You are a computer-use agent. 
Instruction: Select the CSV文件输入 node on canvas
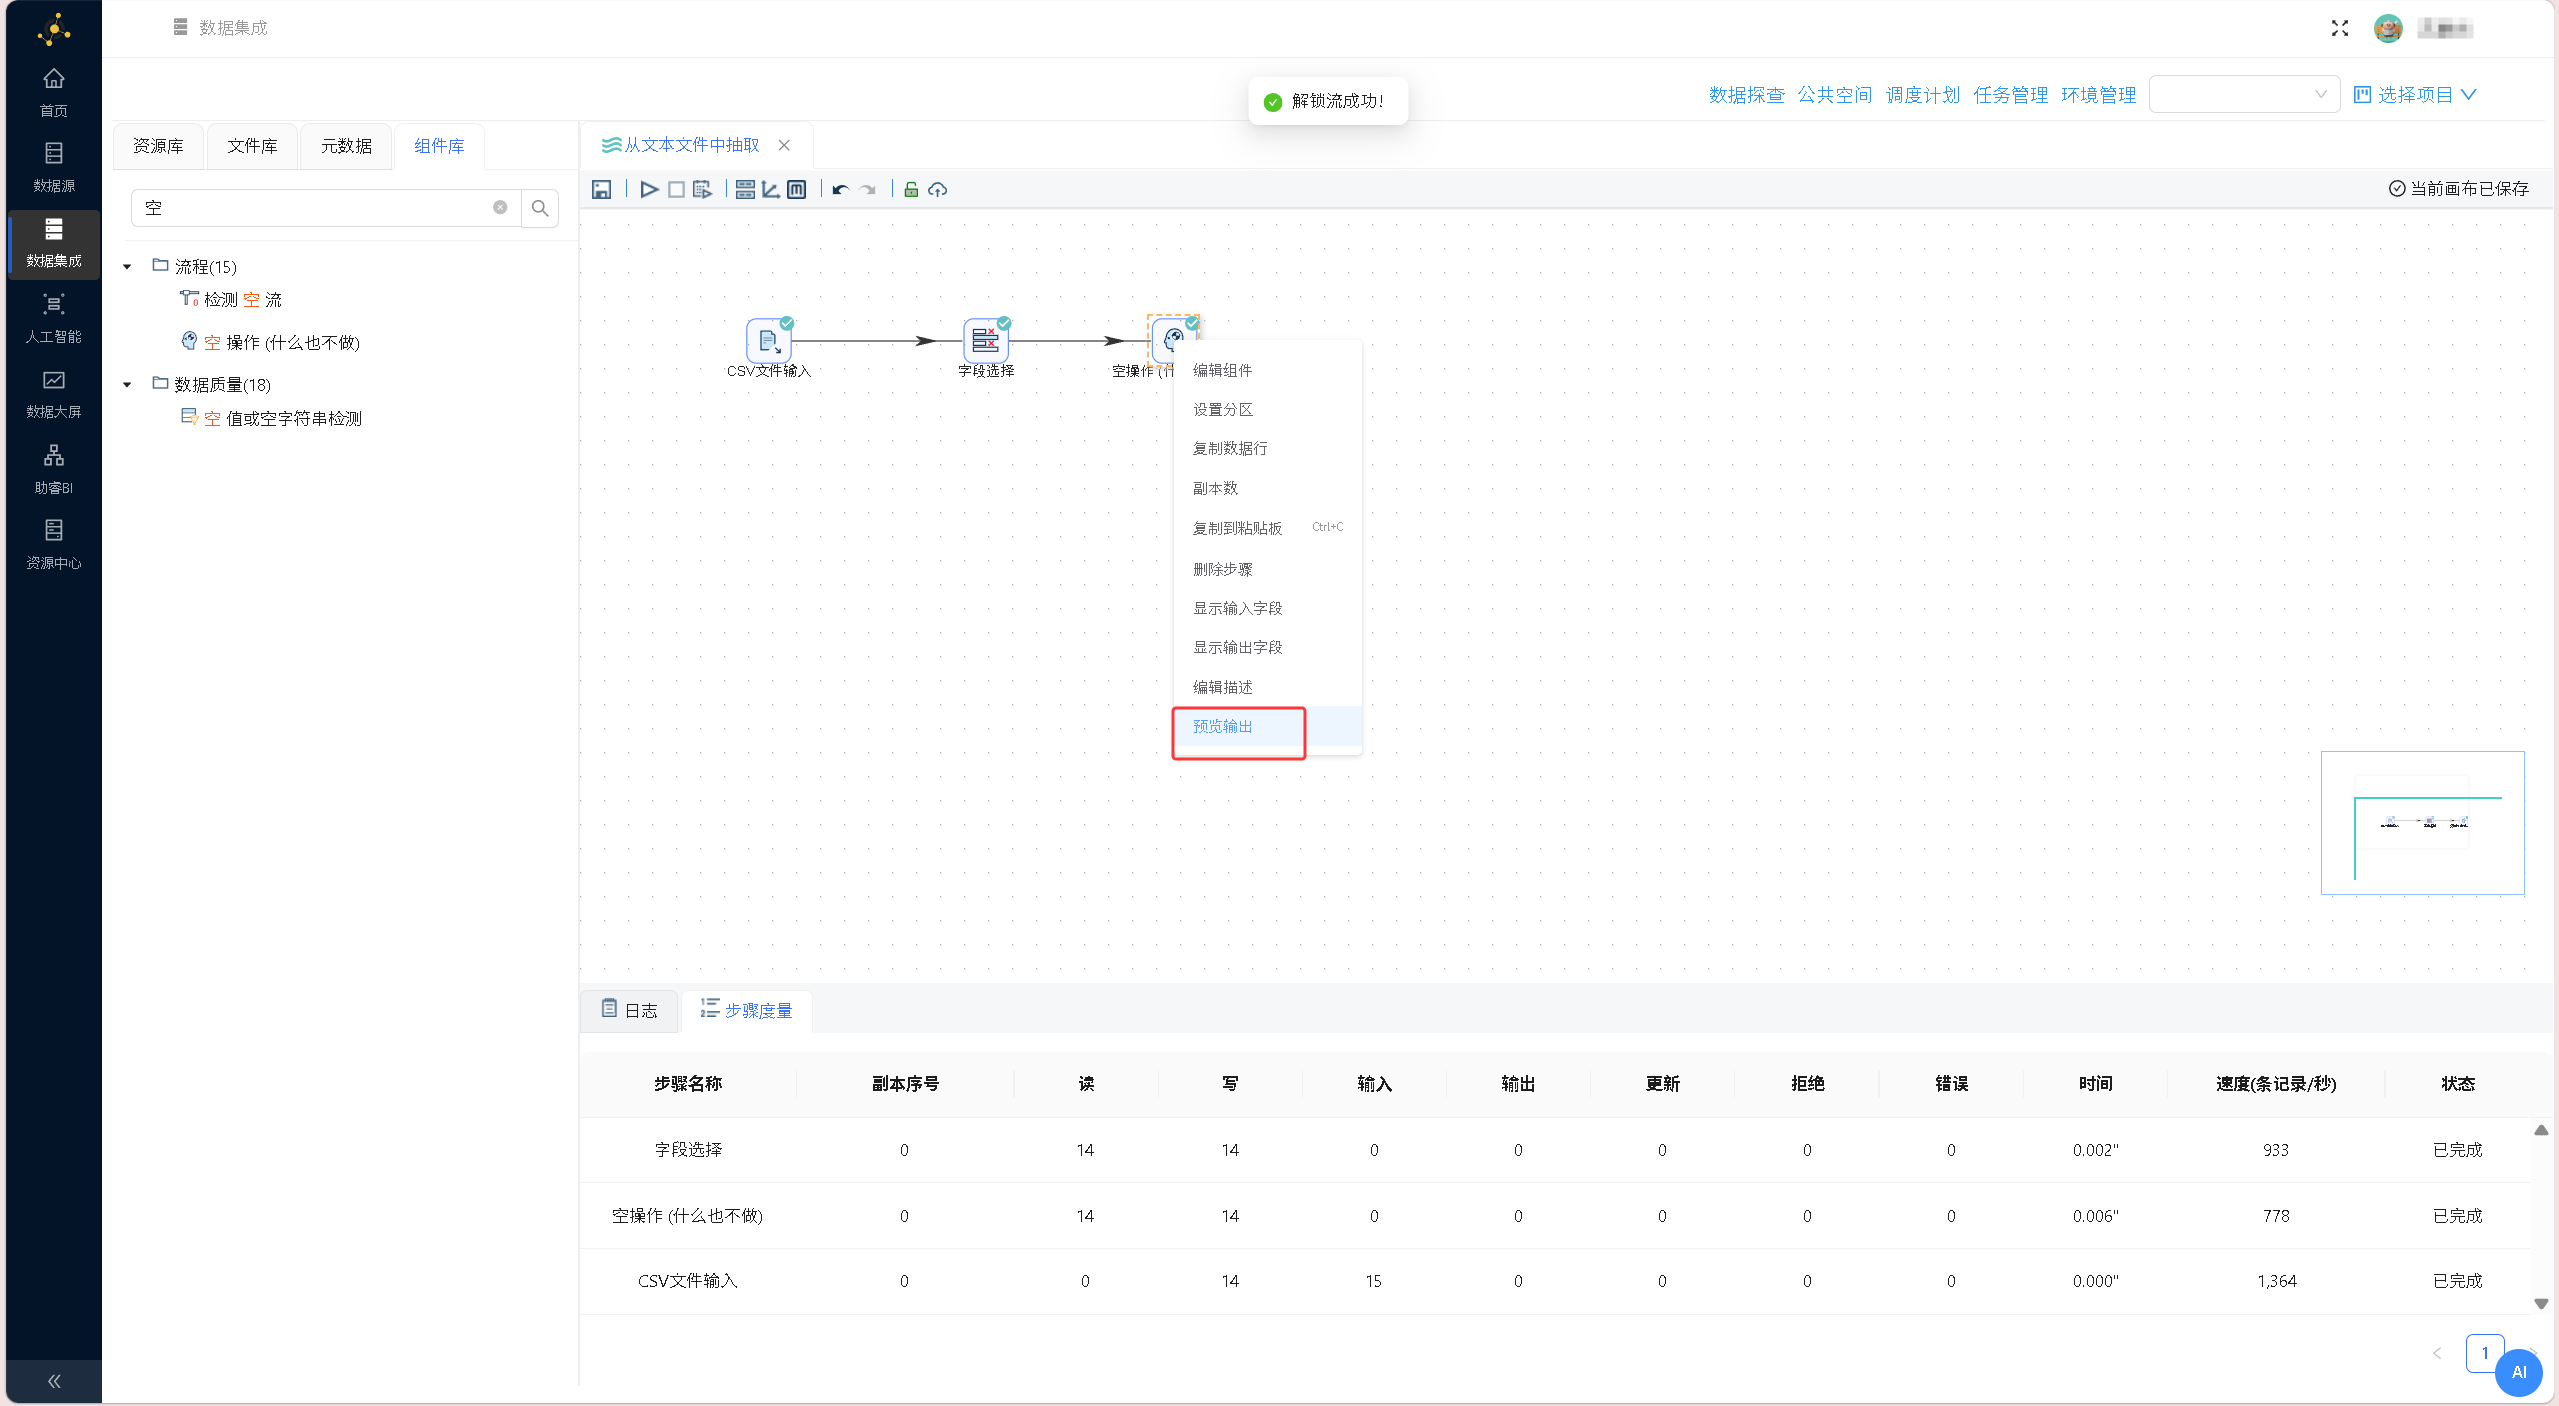pyautogui.click(x=768, y=341)
